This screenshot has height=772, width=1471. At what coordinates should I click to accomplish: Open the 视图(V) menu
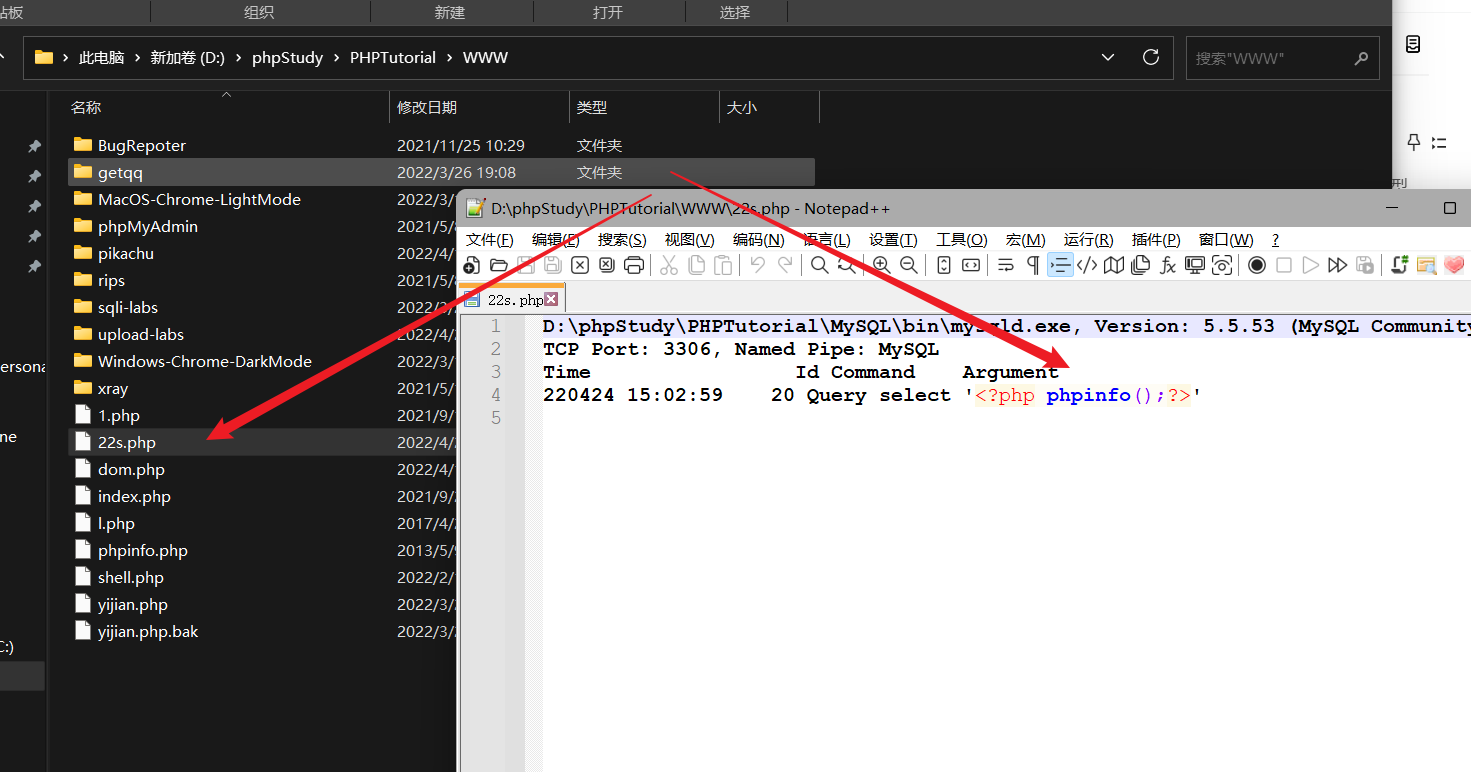(x=690, y=240)
